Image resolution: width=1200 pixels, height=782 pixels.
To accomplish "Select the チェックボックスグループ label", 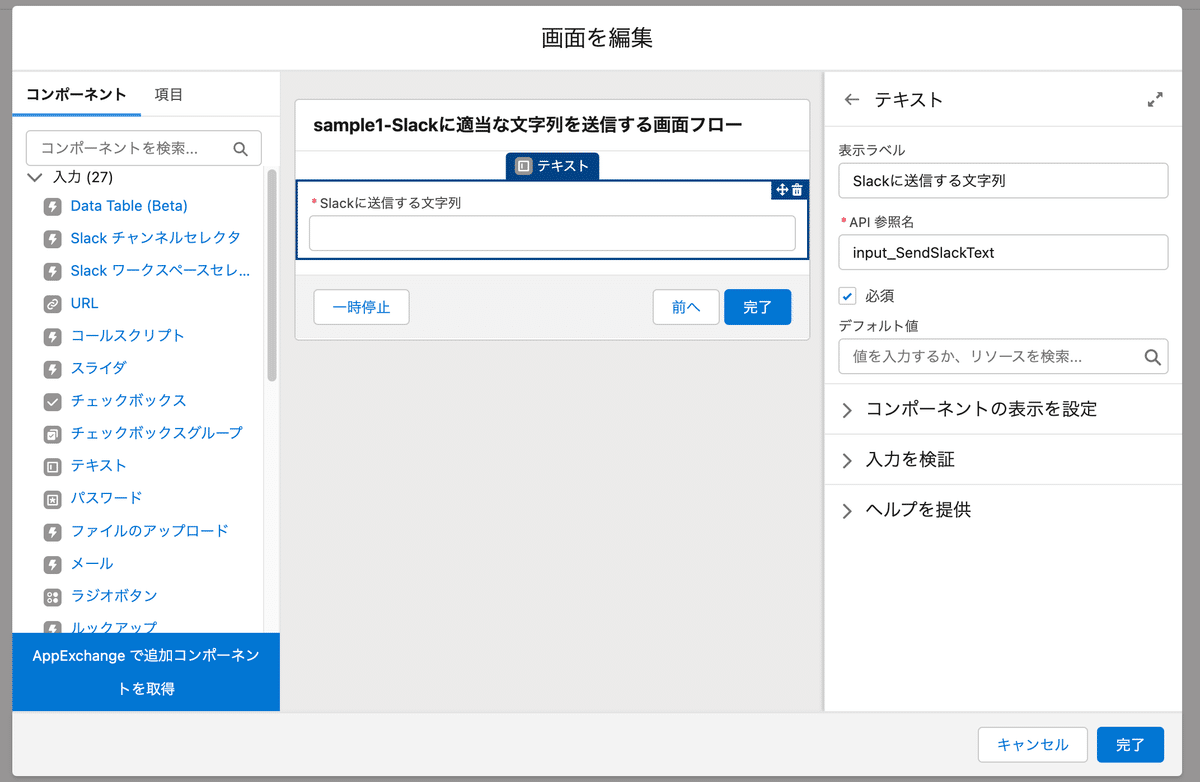I will pos(157,433).
